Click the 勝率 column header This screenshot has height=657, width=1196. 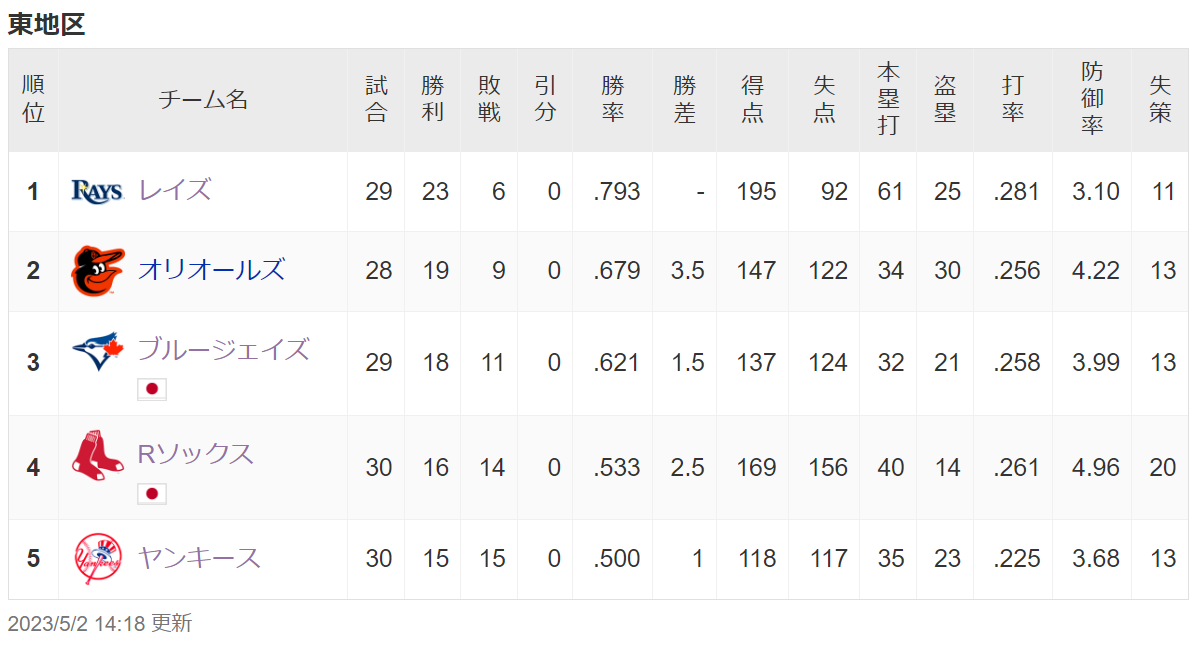pyautogui.click(x=612, y=99)
